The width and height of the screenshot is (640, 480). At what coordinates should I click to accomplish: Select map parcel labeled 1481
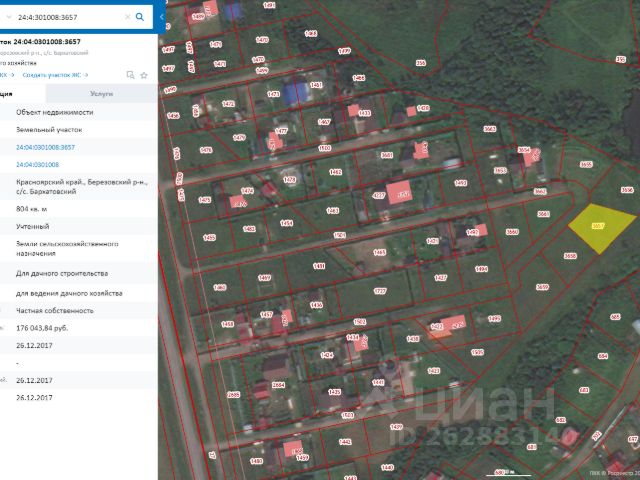point(319,266)
